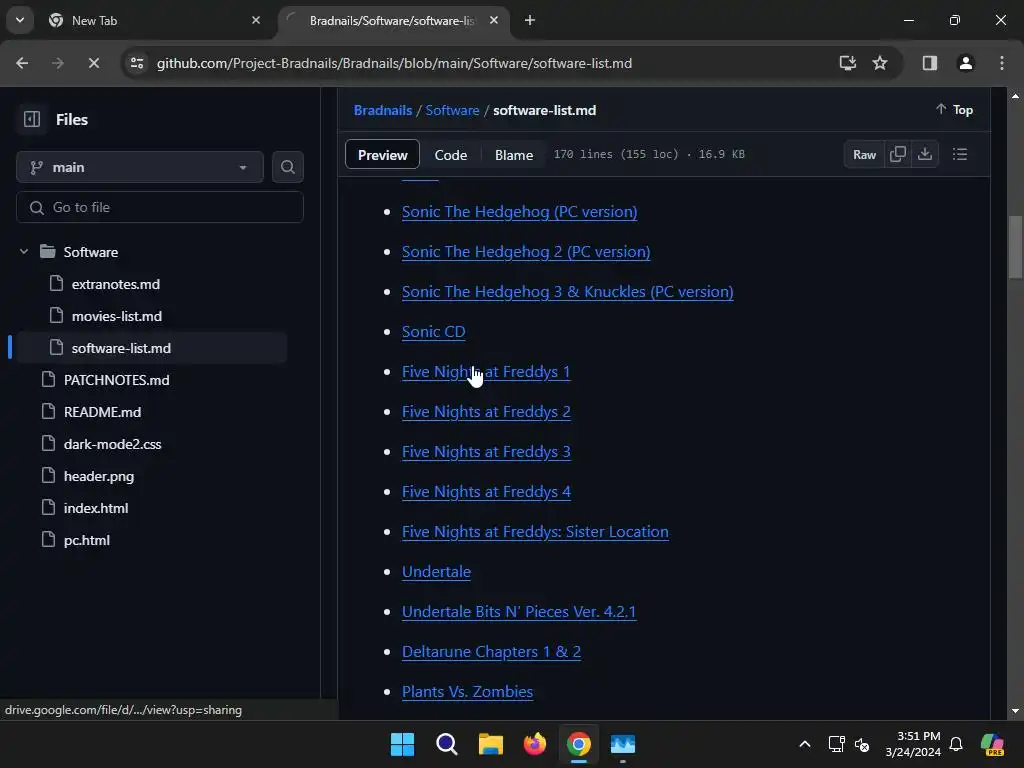Open PATCHNOTES.md file

tap(116, 380)
